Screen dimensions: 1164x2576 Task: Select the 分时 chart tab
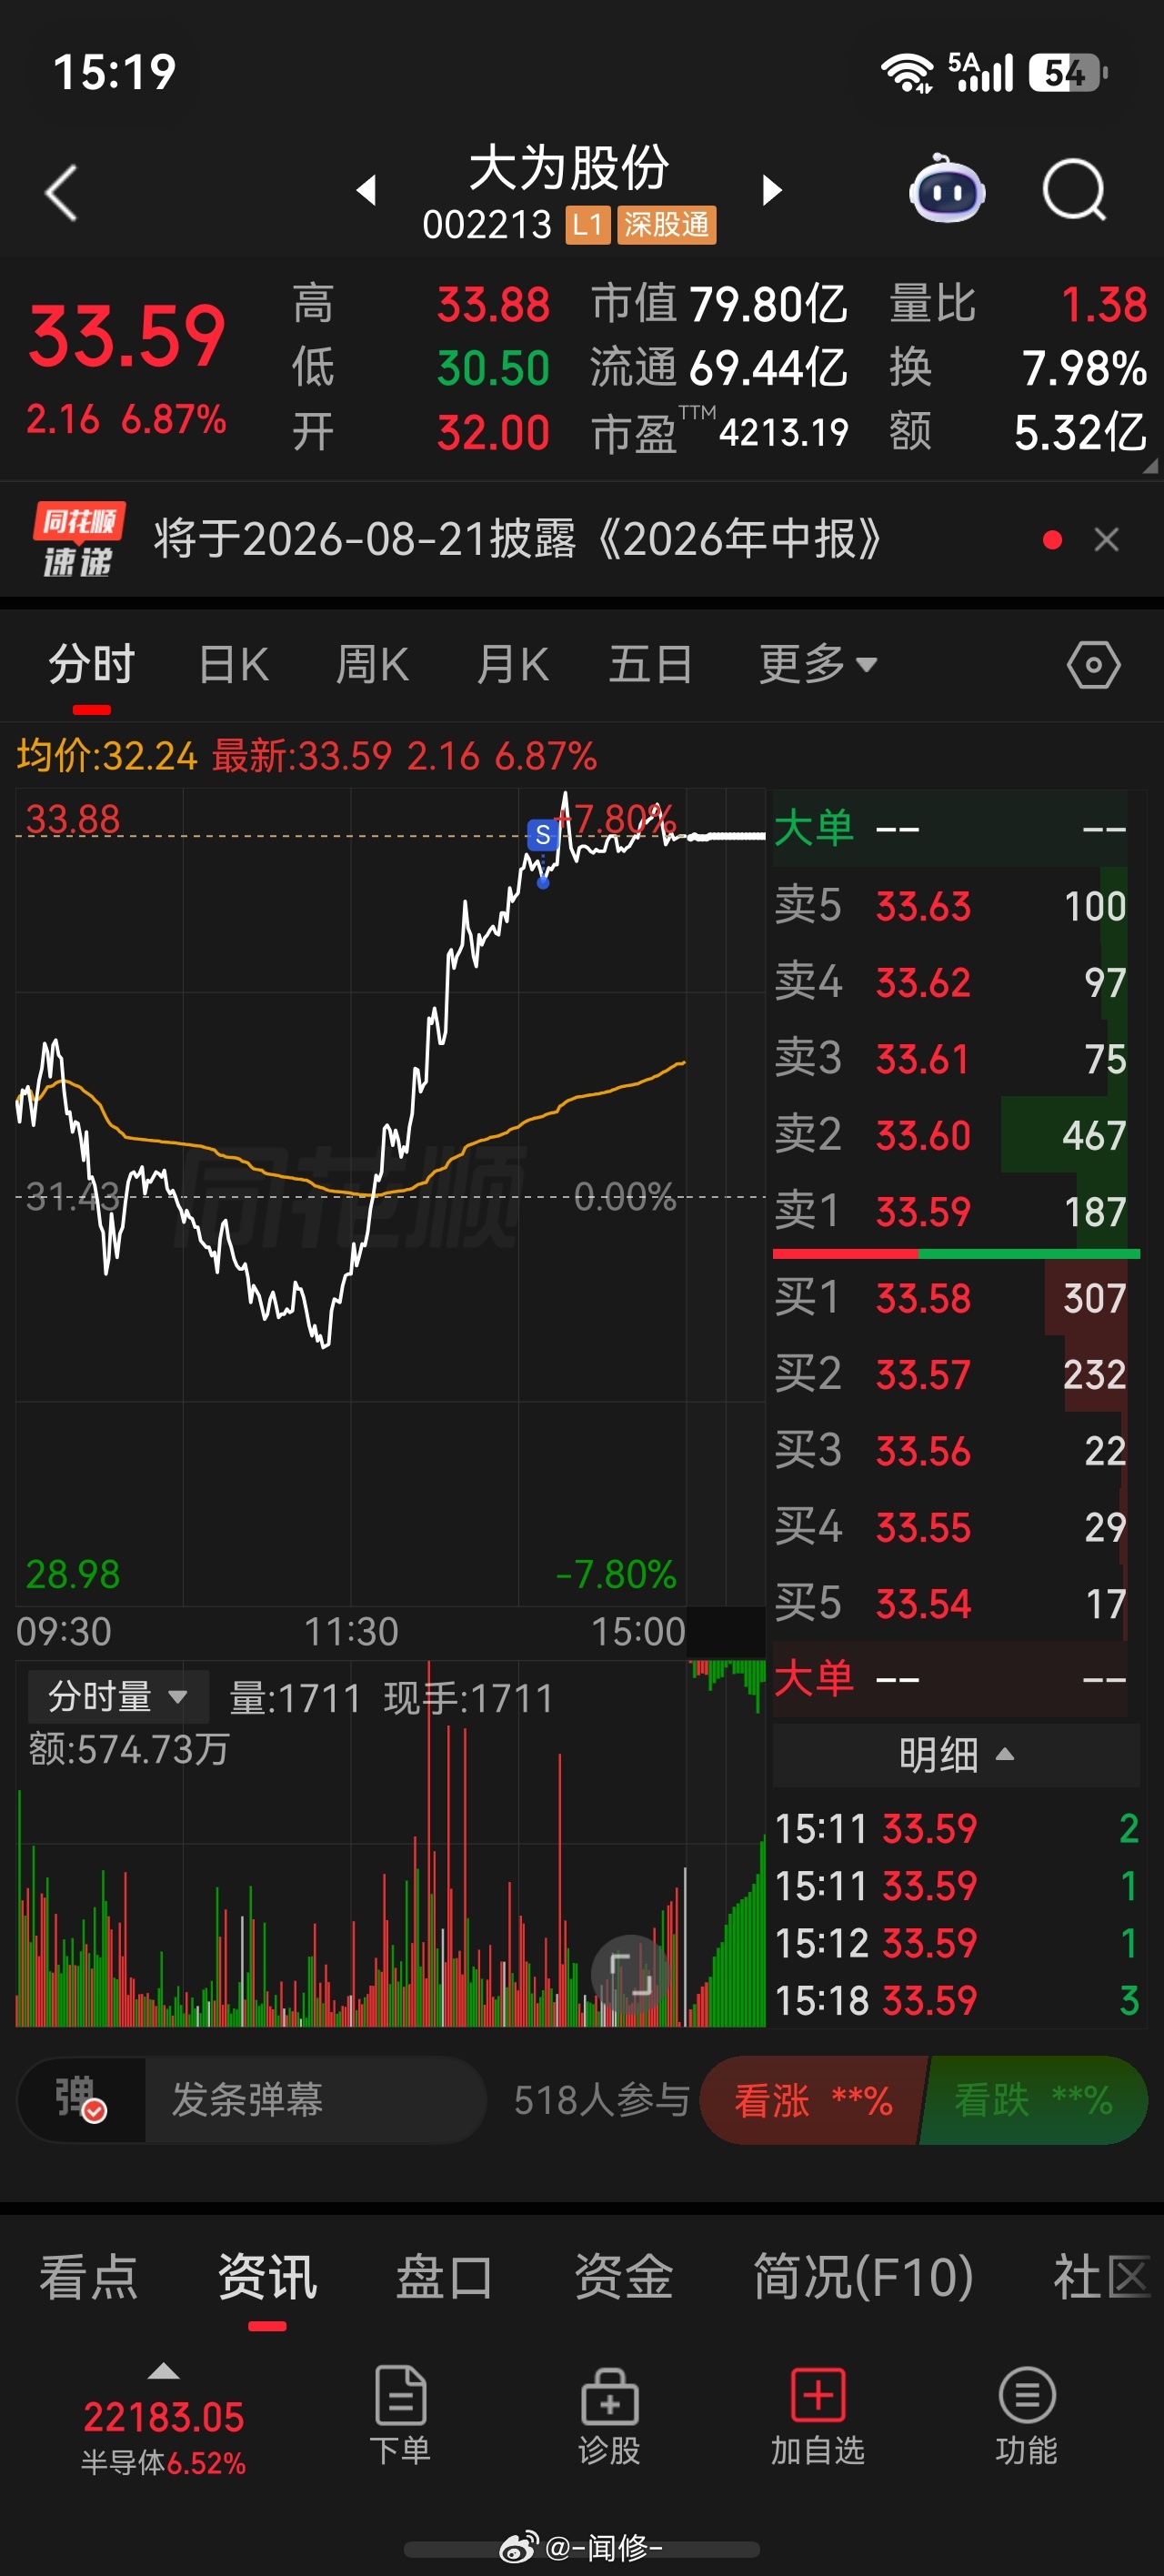(92, 665)
